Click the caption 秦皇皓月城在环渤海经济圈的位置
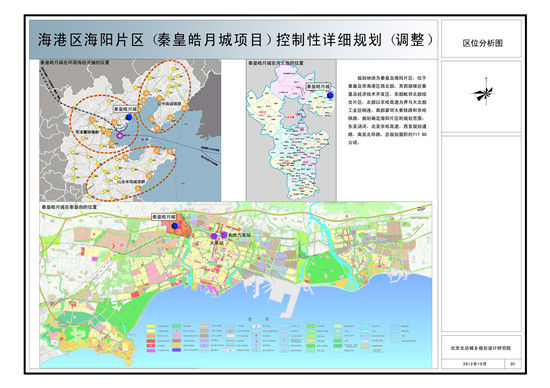Image resolution: width=550 pixels, height=388 pixels. [x=74, y=62]
